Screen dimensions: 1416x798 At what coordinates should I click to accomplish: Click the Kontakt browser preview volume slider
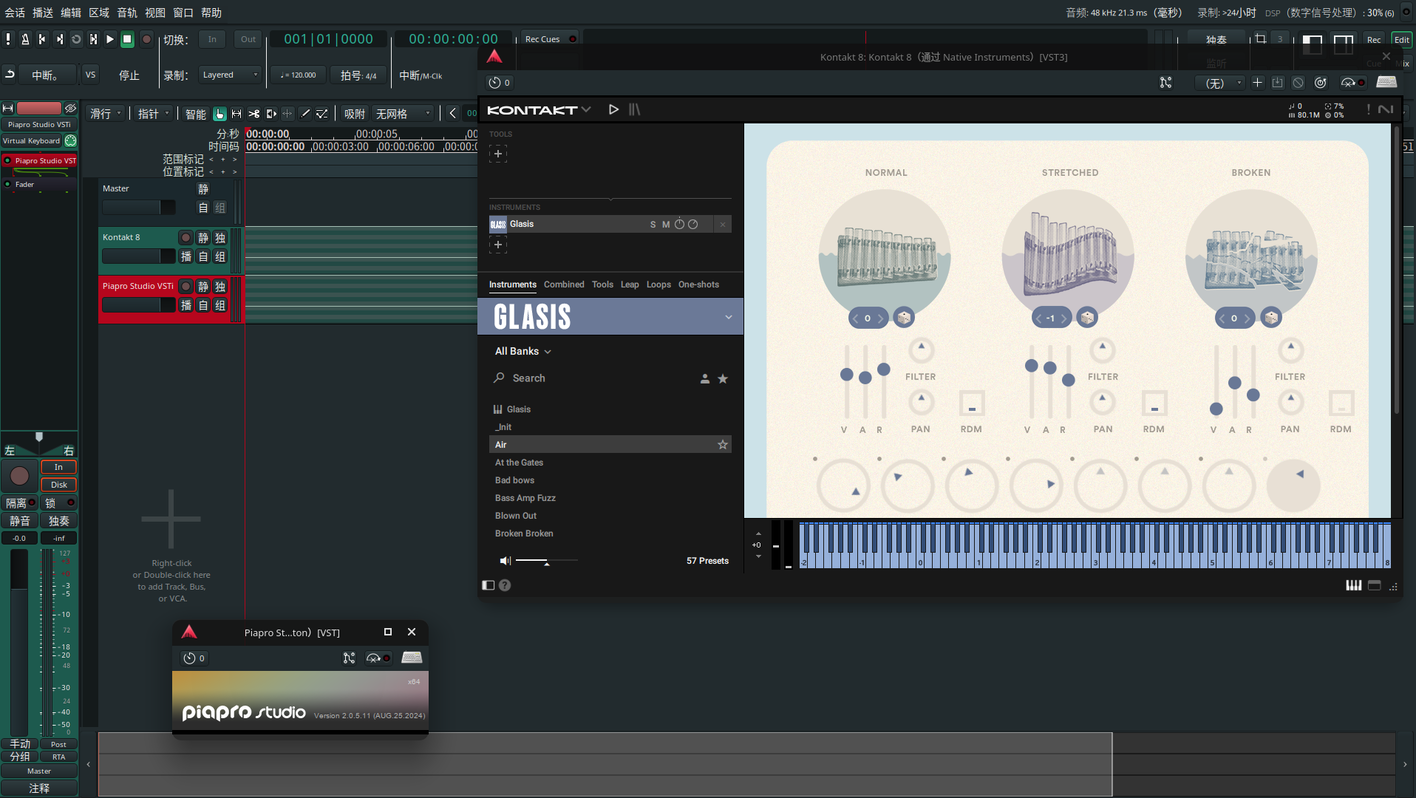click(x=546, y=561)
